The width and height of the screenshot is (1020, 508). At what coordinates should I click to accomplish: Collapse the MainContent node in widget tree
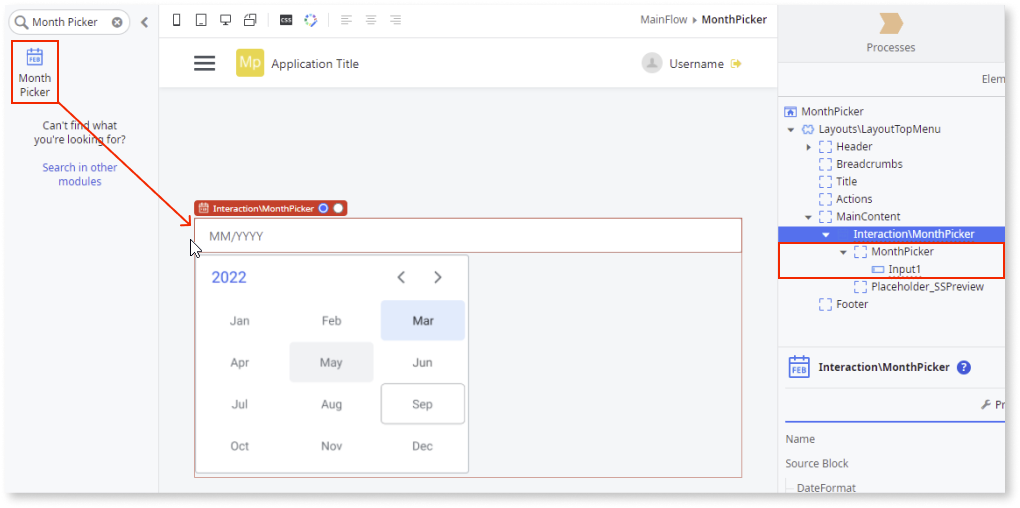(x=809, y=217)
